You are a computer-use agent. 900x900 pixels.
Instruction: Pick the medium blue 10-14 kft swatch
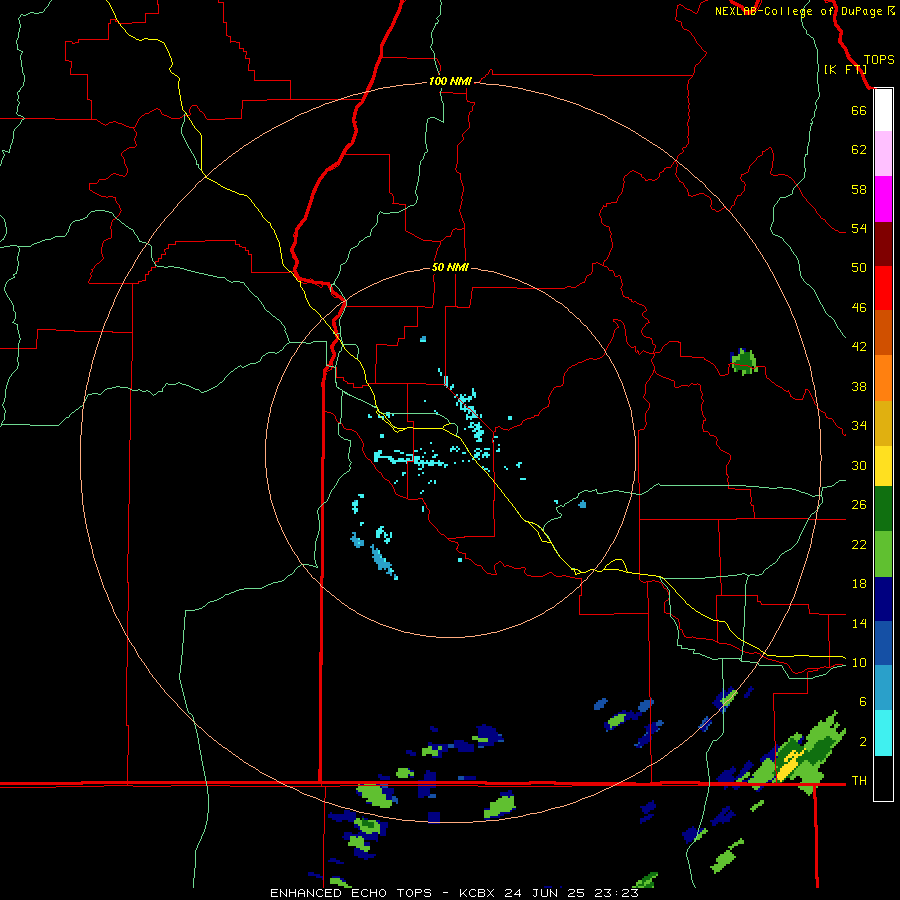point(883,643)
